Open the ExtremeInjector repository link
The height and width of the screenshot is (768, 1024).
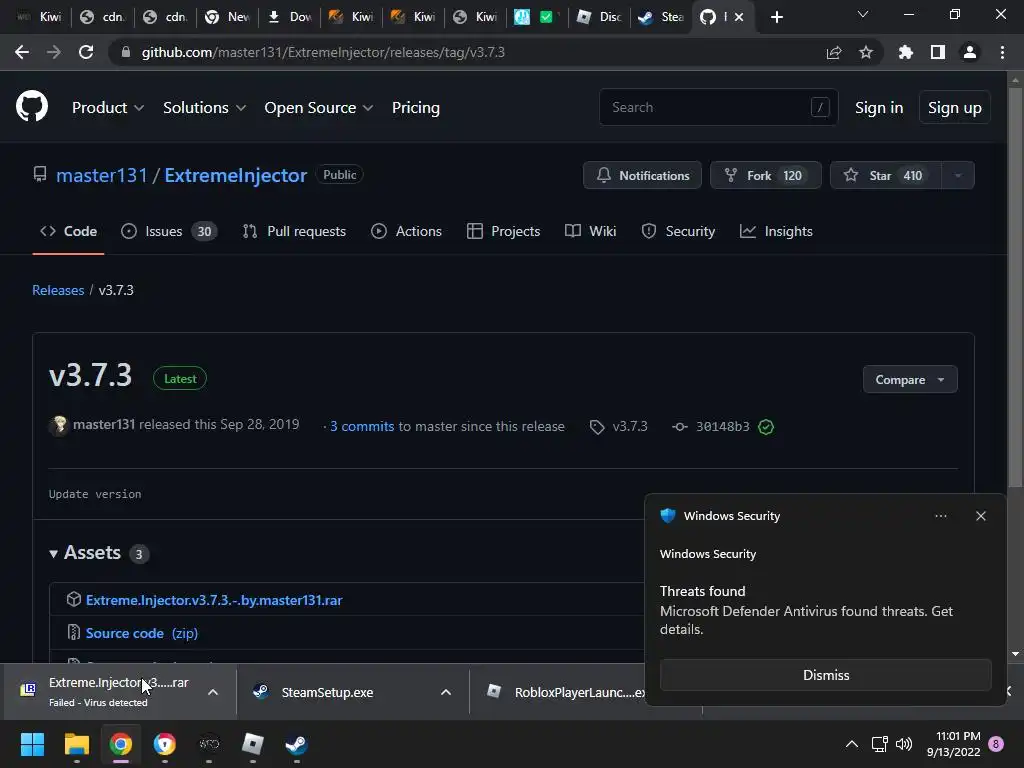pyautogui.click(x=236, y=175)
